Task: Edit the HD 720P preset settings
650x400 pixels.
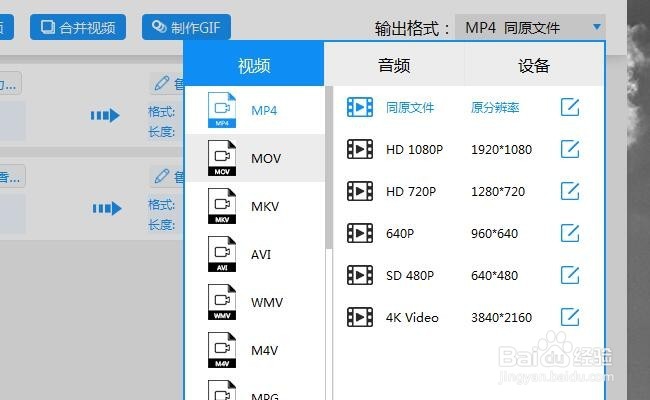Action: click(x=570, y=191)
